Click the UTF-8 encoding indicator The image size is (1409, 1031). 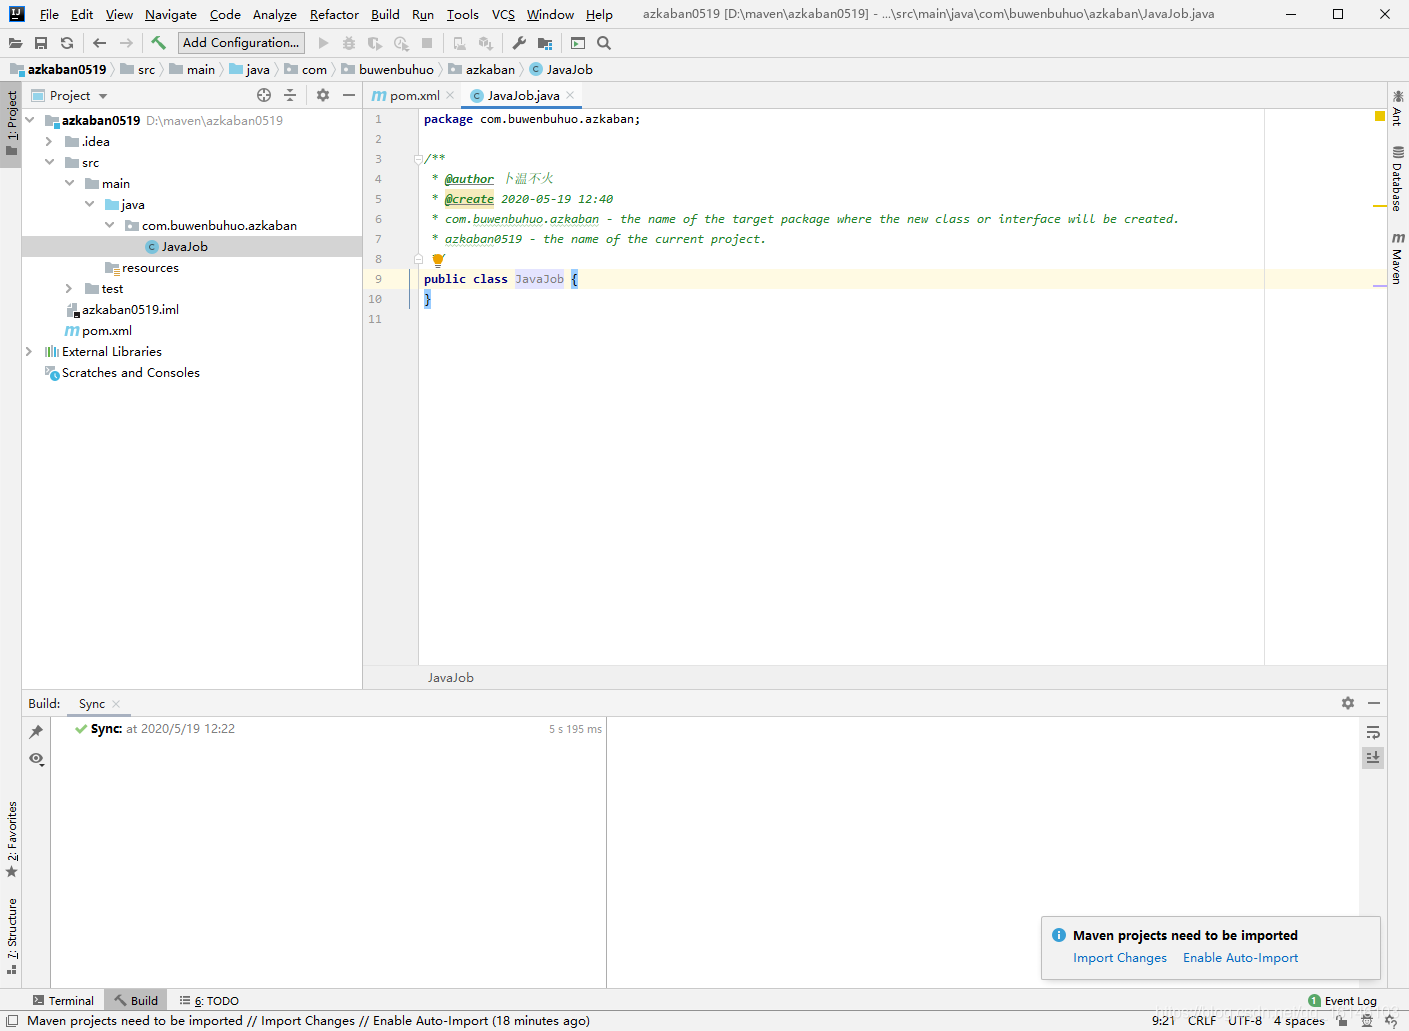click(1245, 1021)
